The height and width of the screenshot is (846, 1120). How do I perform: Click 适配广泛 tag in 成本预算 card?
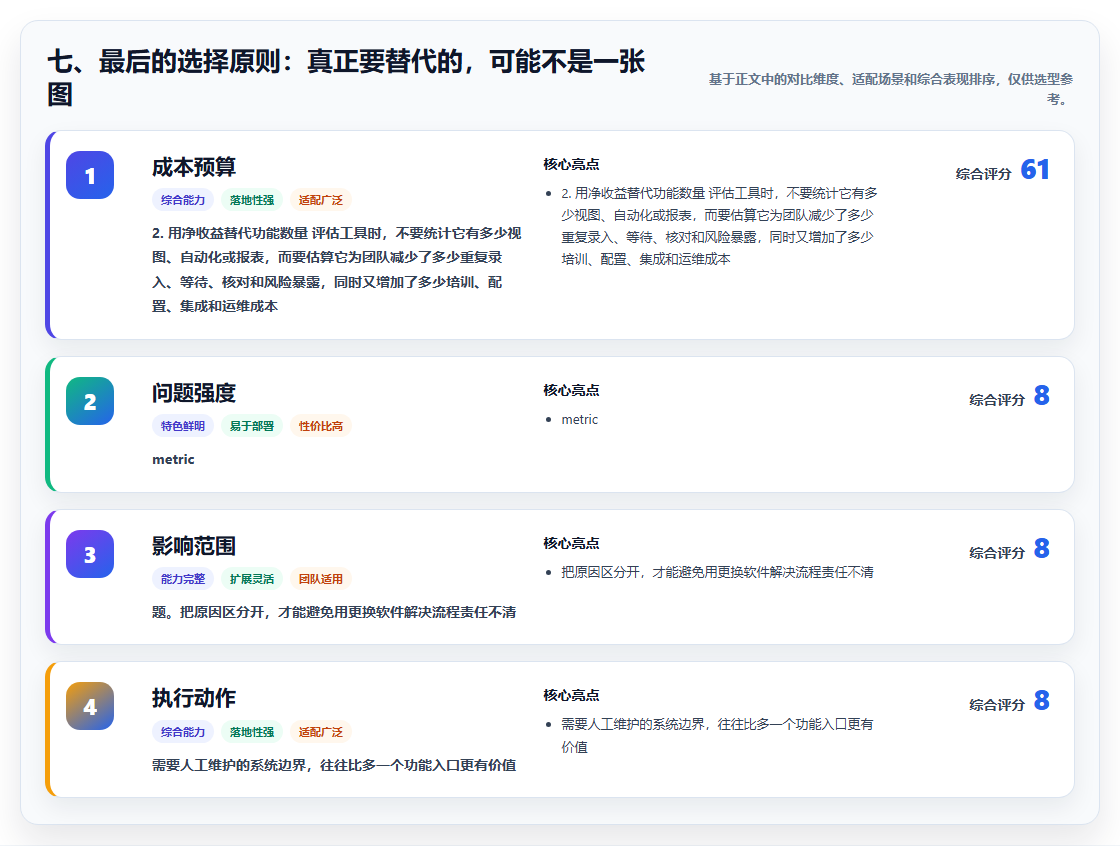pyautogui.click(x=321, y=200)
